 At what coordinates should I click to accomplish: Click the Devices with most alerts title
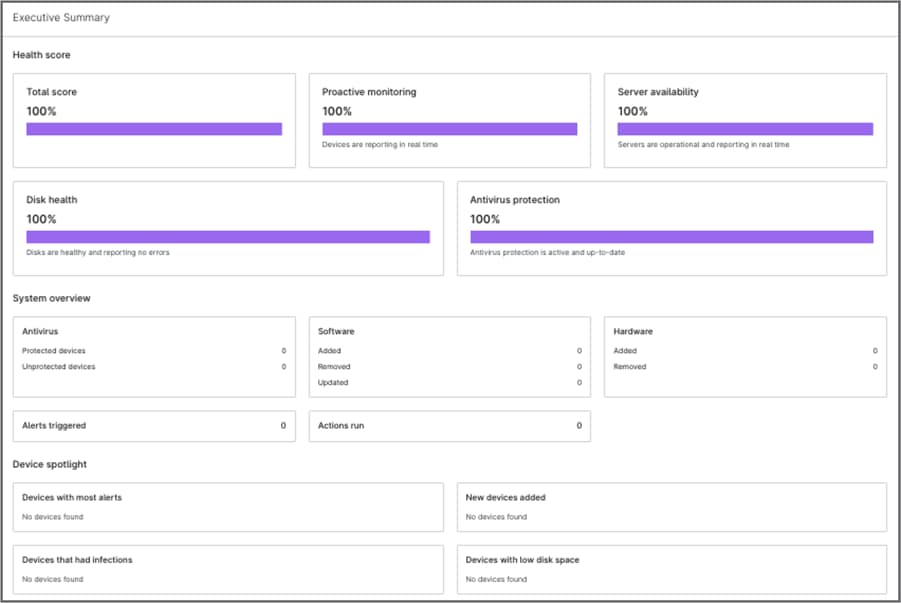click(x=72, y=498)
